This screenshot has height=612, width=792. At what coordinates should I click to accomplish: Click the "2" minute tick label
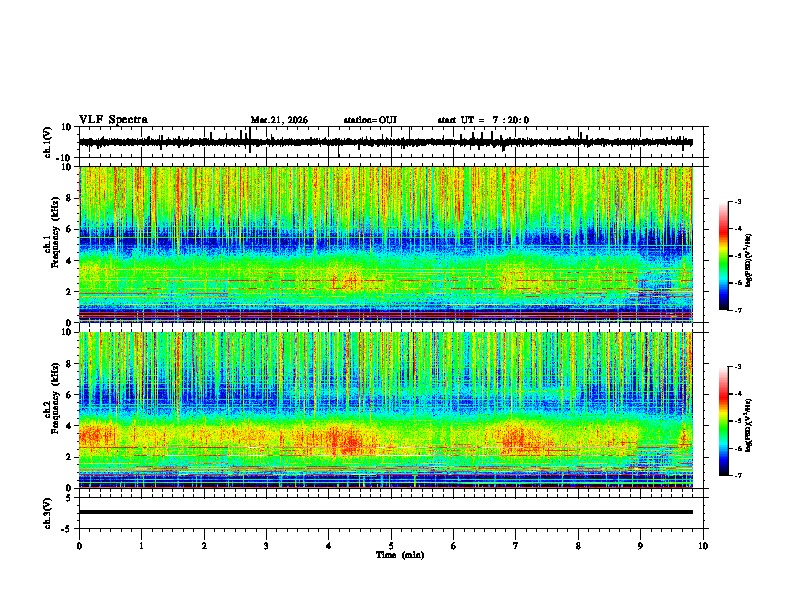[204, 546]
